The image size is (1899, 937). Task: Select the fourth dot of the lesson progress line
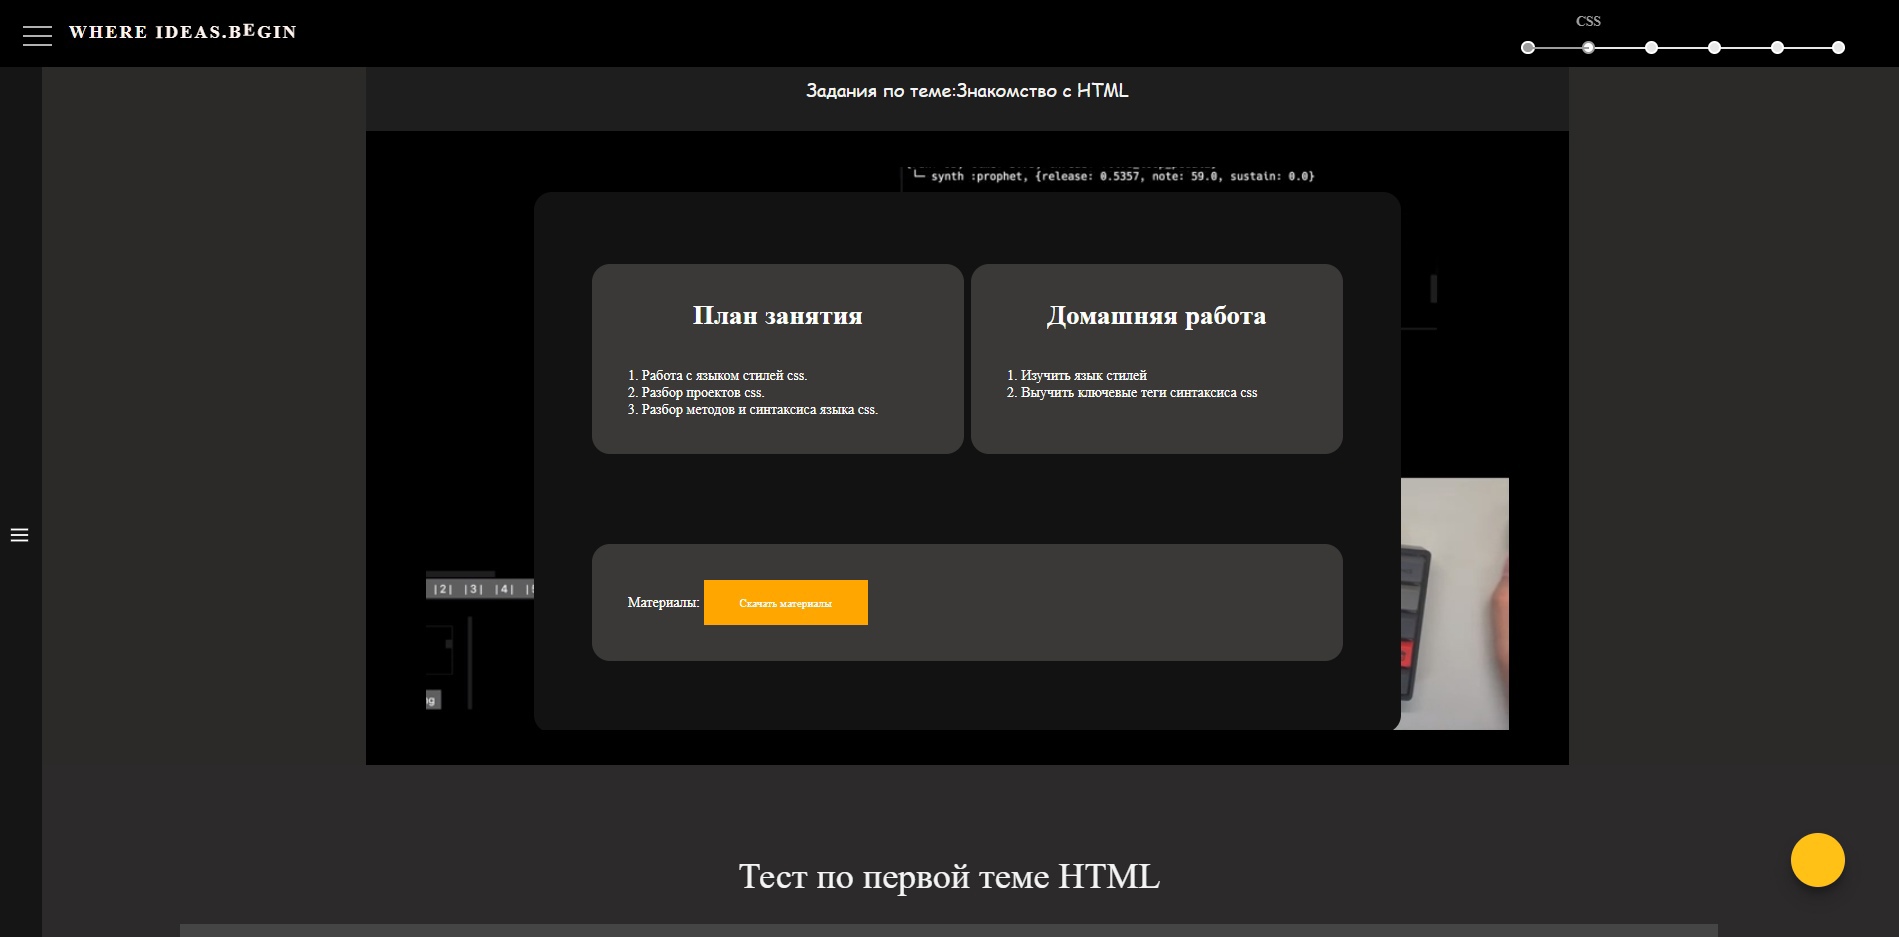coord(1714,47)
